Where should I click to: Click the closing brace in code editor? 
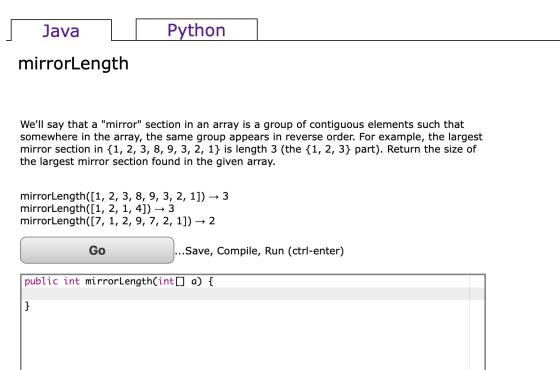[27, 306]
